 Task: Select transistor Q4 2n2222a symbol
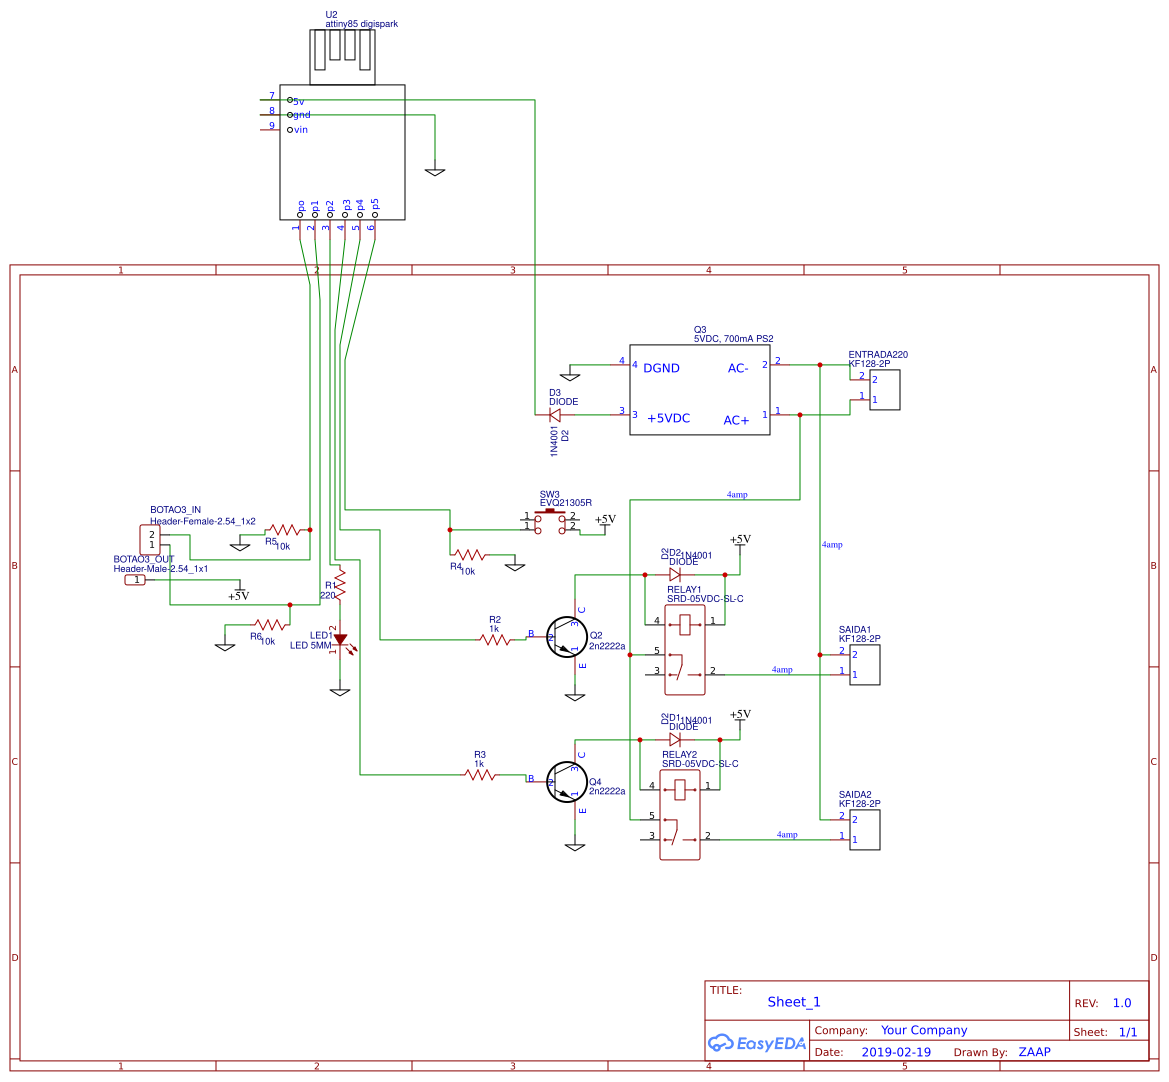565,782
